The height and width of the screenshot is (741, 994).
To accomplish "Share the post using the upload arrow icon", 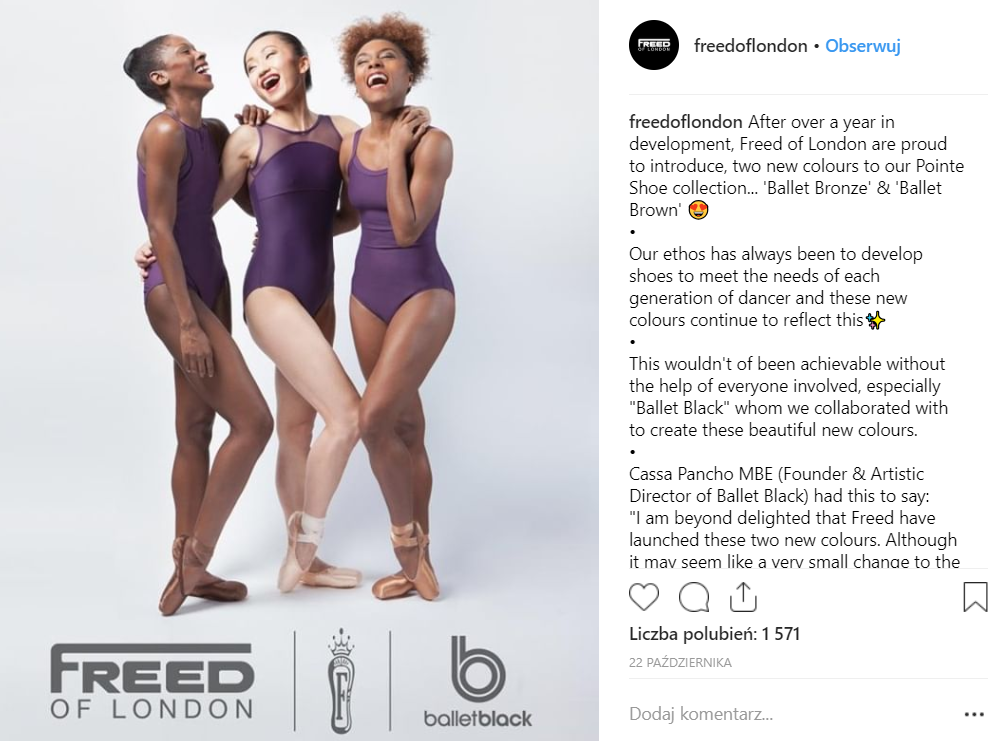I will click(743, 597).
